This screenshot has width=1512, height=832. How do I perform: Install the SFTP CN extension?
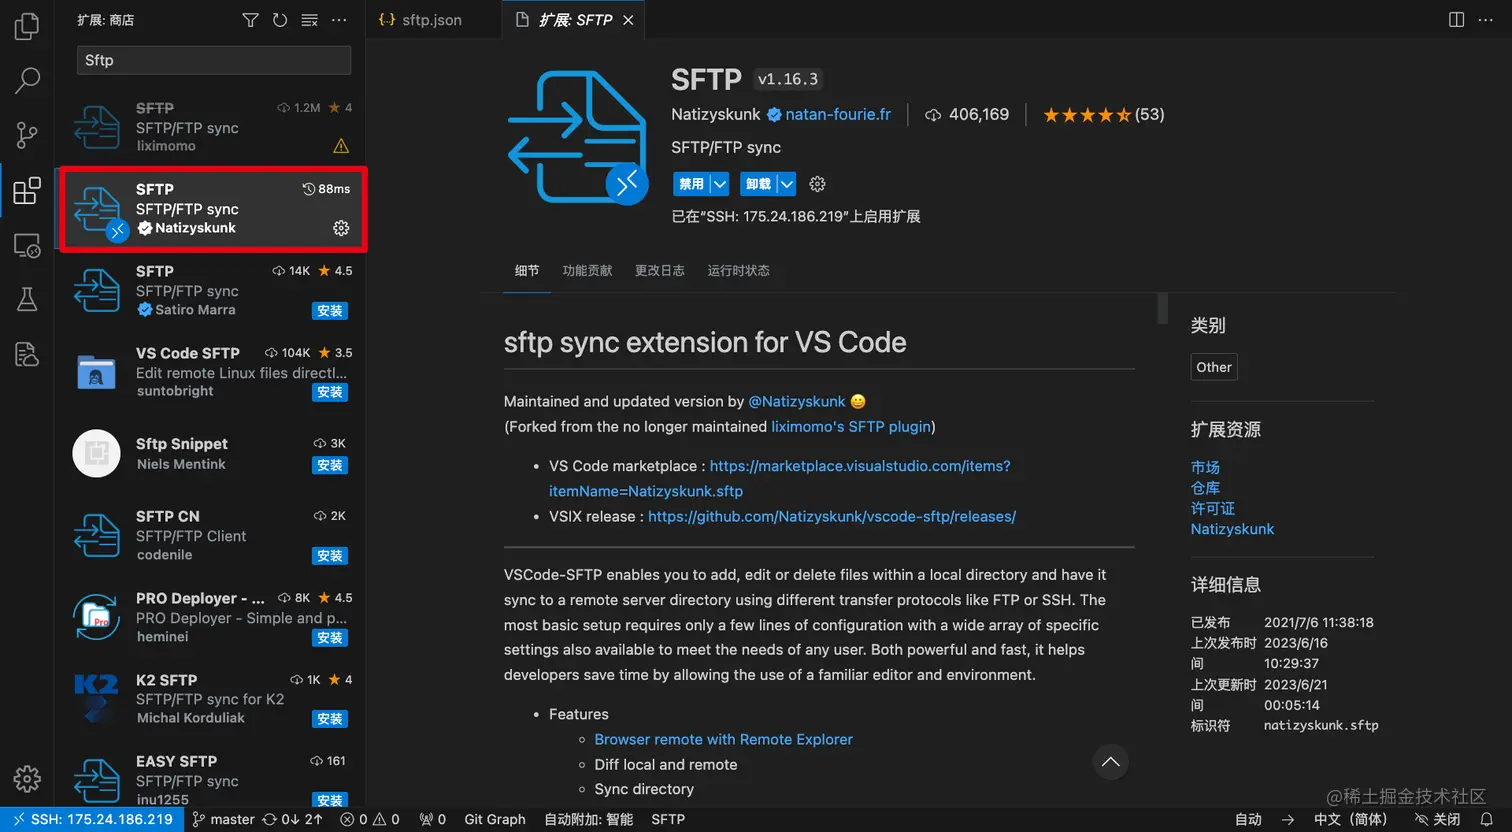(330, 556)
